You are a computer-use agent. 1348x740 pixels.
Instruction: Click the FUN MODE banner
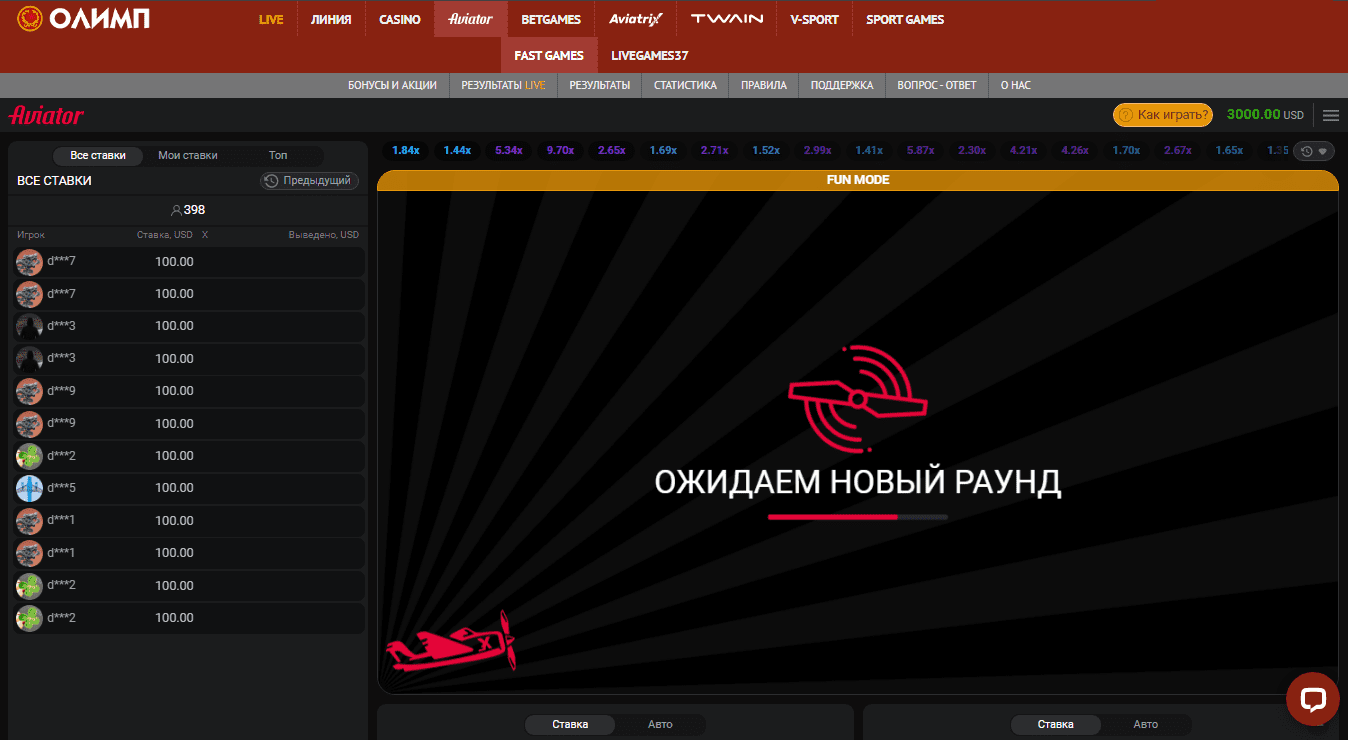tap(858, 180)
